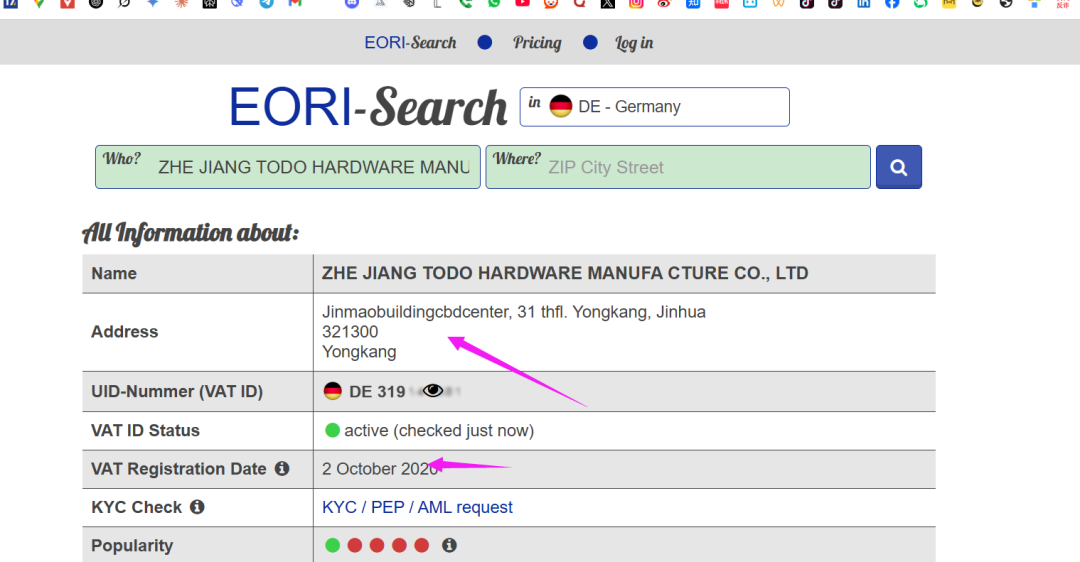Viewport: 1080px width, 562px height.
Task: Click the magnifier search button
Action: coord(898,167)
